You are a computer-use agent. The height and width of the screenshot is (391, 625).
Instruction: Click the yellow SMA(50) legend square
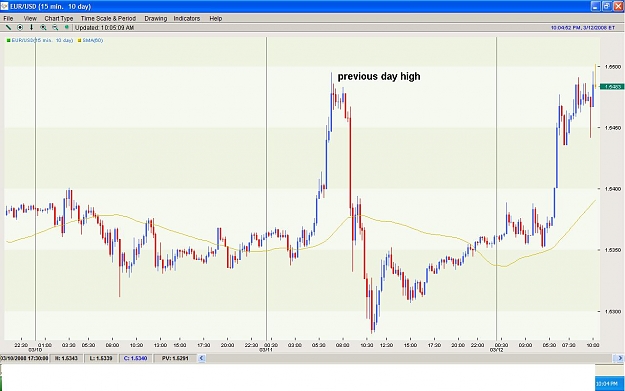[x=79, y=41]
